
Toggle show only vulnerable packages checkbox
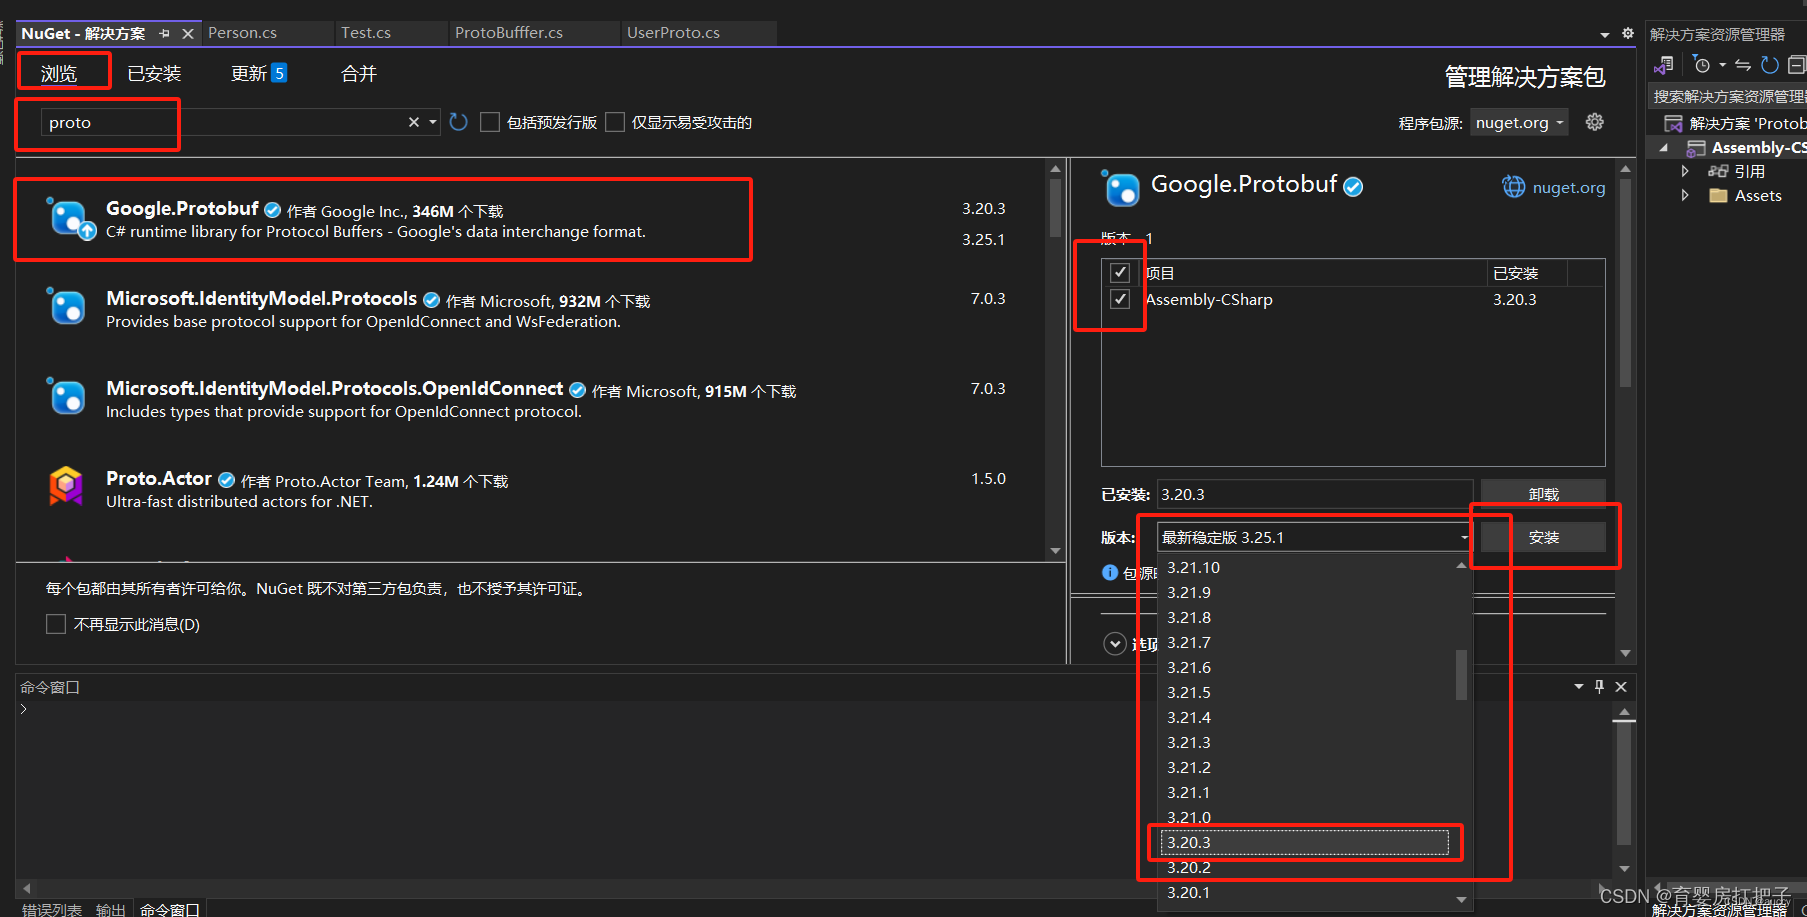pyautogui.click(x=615, y=122)
